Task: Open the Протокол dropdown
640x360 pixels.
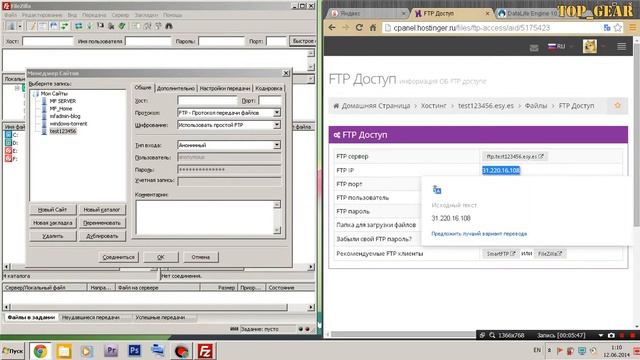Action: (x=277, y=113)
